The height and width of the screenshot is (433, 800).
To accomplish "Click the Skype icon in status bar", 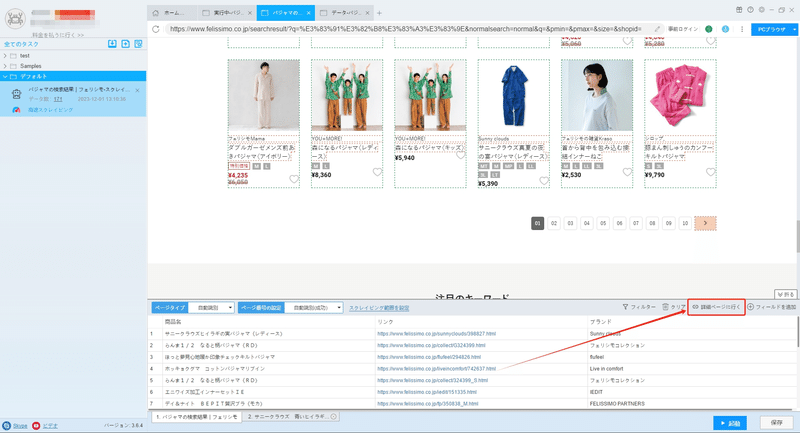I will (7, 425).
